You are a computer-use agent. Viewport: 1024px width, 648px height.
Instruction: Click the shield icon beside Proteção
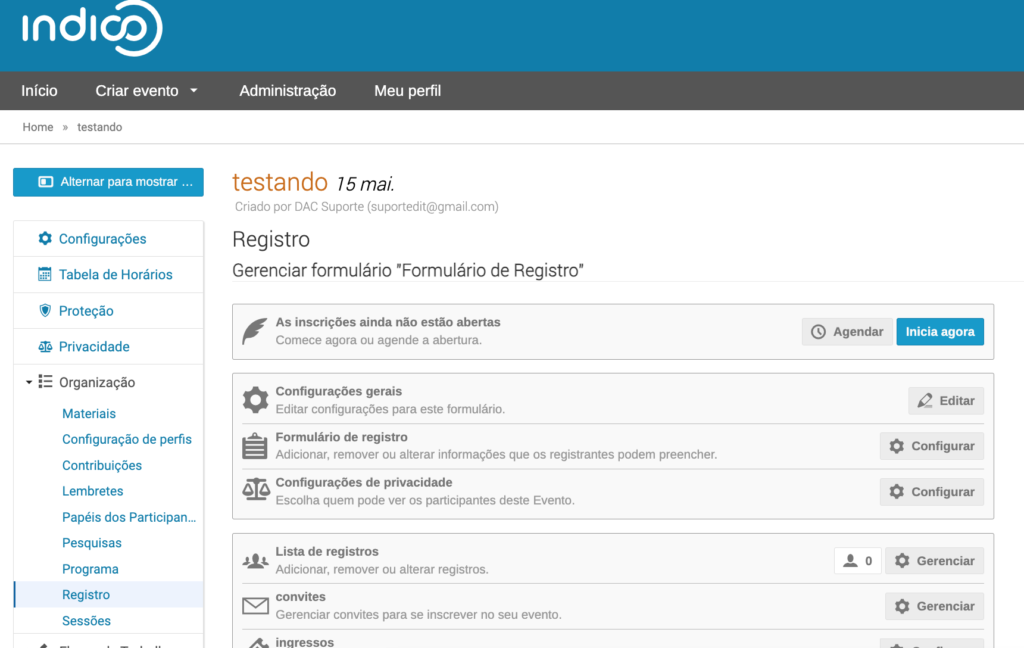(44, 310)
